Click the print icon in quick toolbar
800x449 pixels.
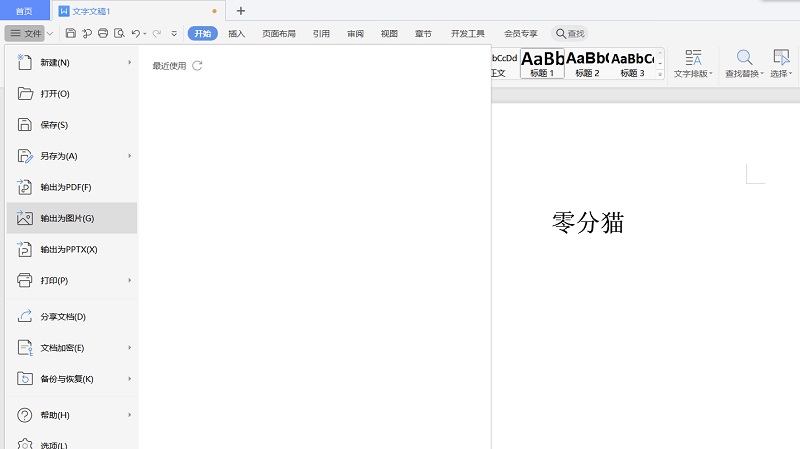pos(102,33)
